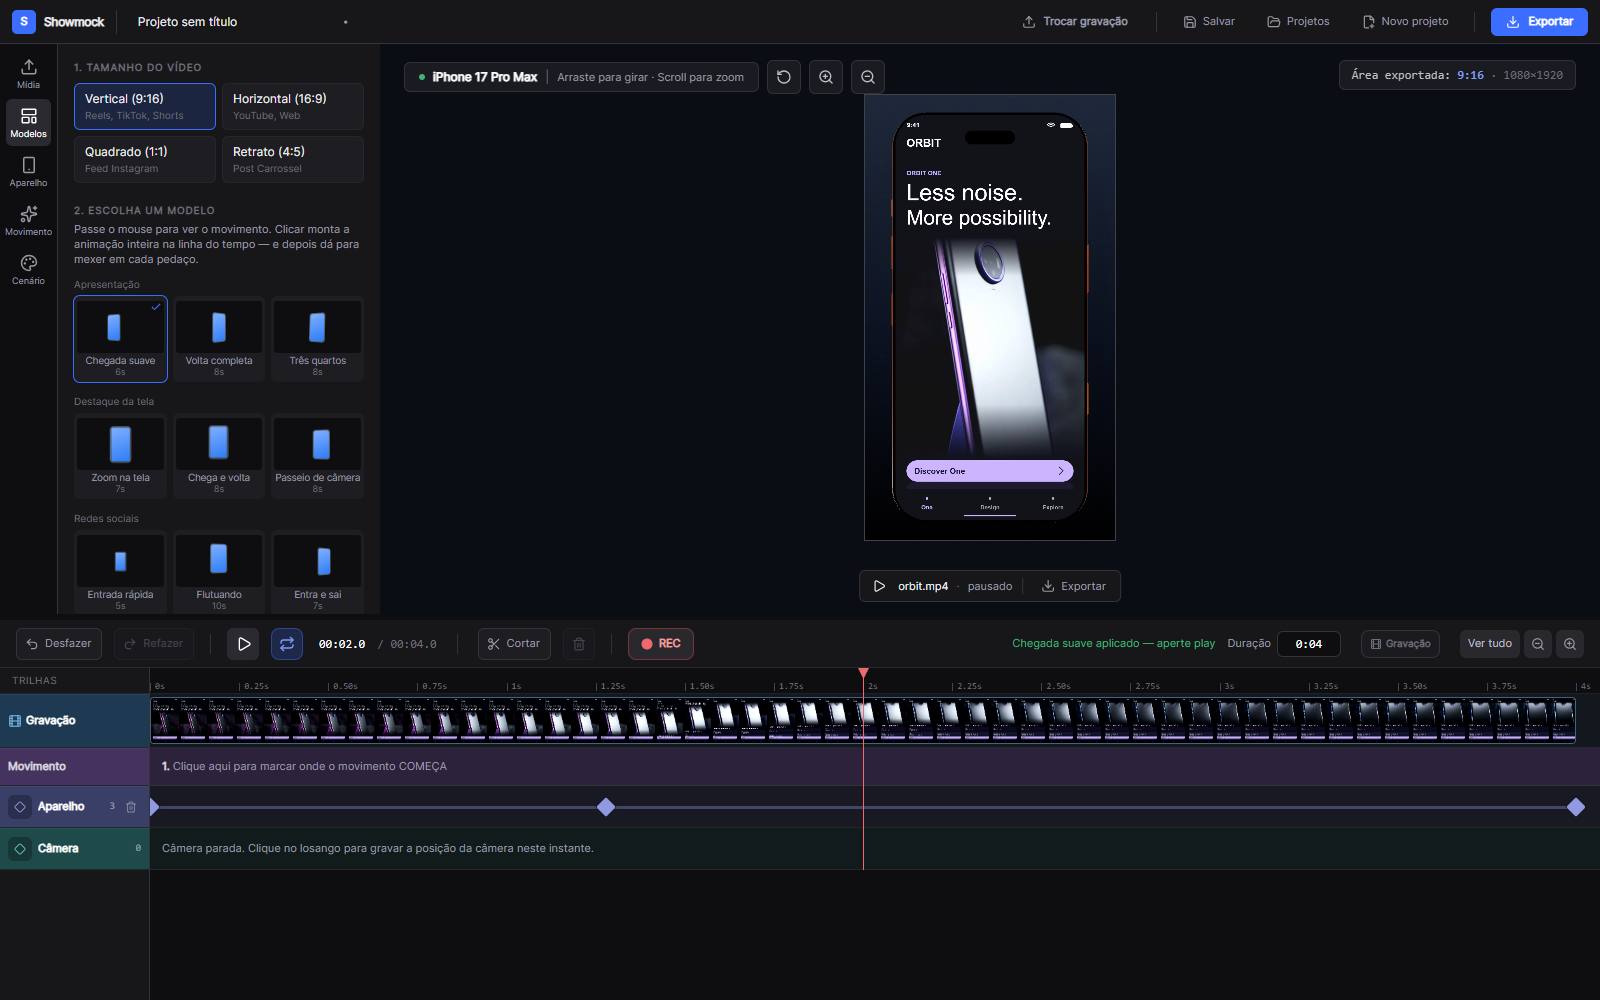This screenshot has height=1000, width=1600.
Task: Delete the Aparelho track keyframes
Action: 131,807
